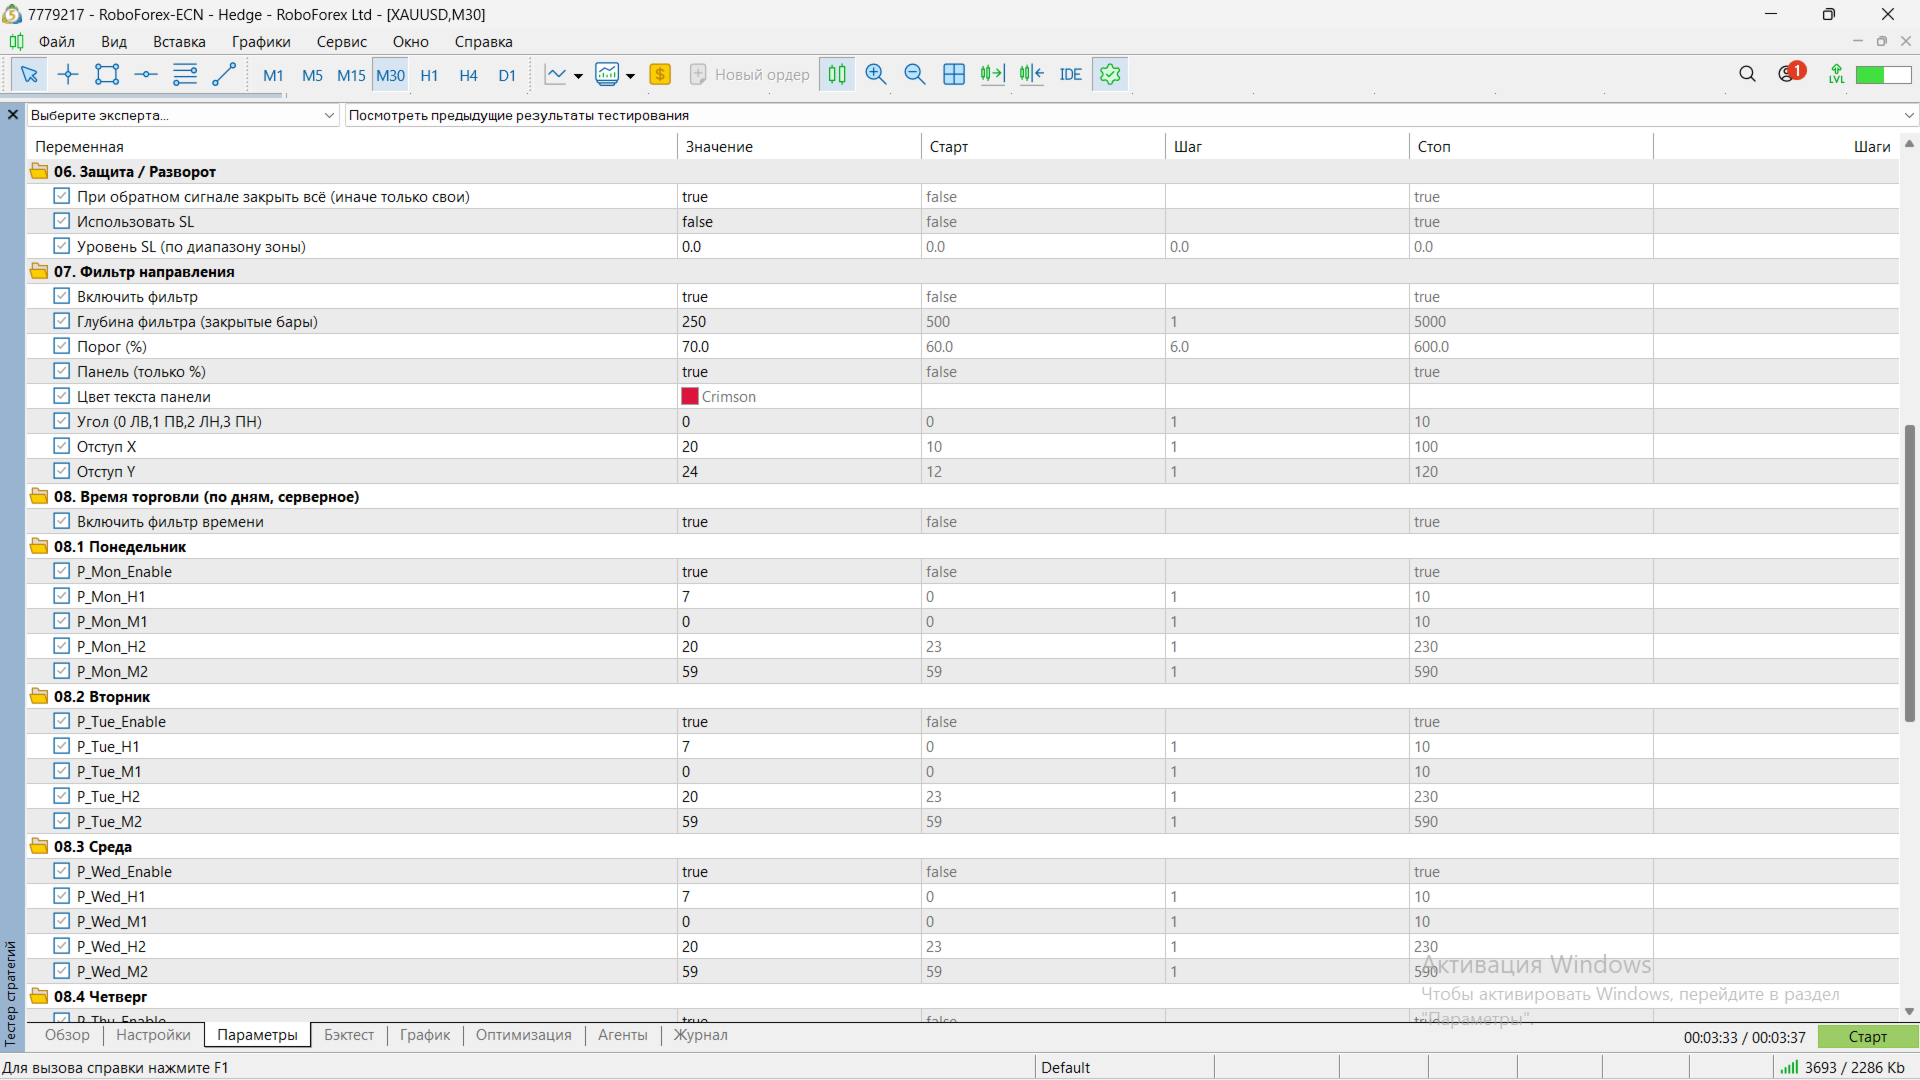Open the search magnifier in toolbar
1920x1080 pixels.
point(1747,74)
